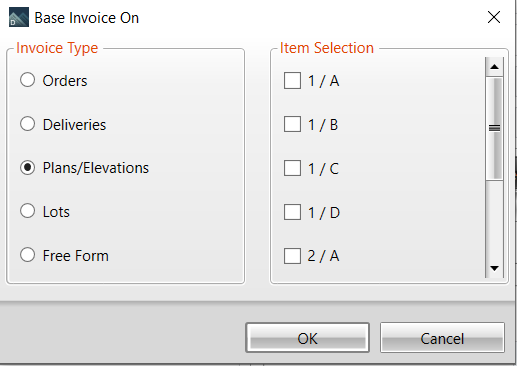
Task: Click the Item Selection scrollbar thumb
Action: [494, 128]
